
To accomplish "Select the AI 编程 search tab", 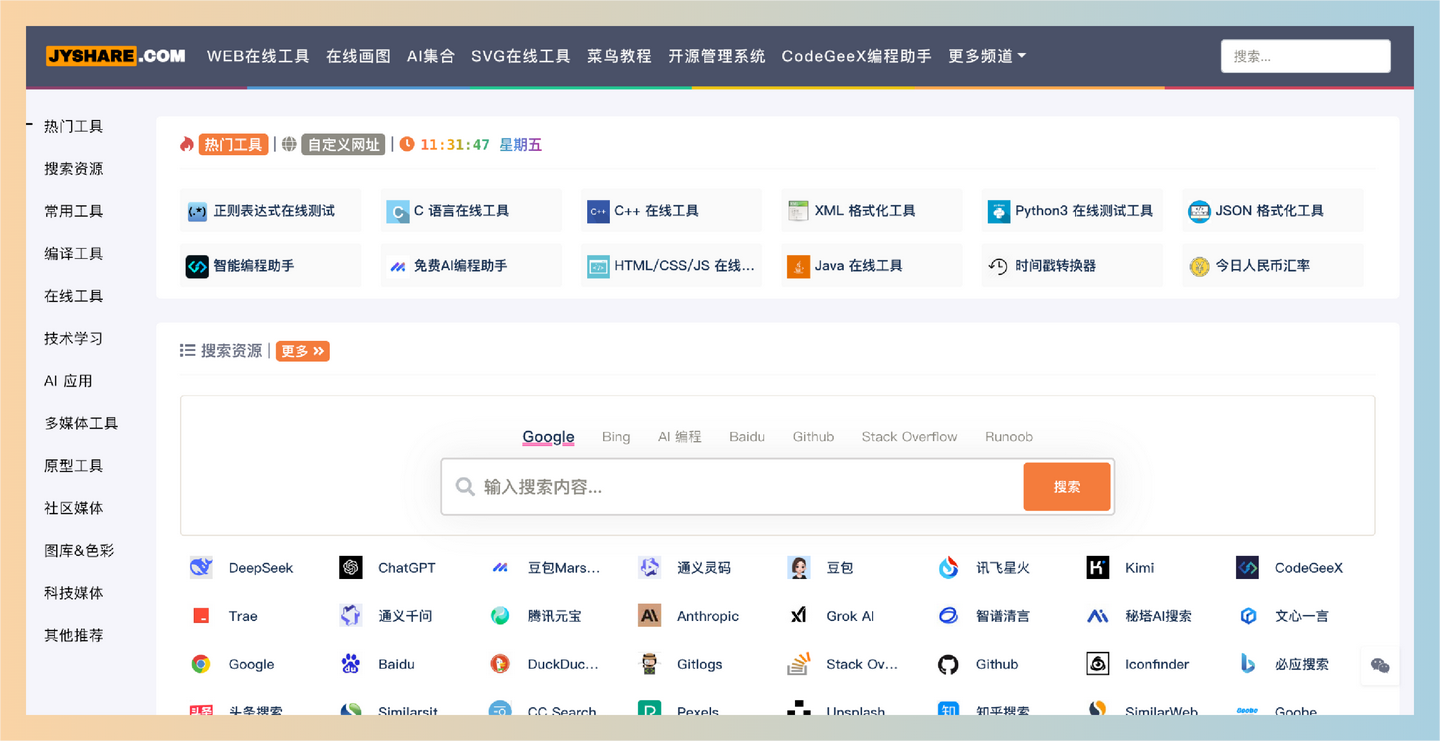I will pos(680,437).
